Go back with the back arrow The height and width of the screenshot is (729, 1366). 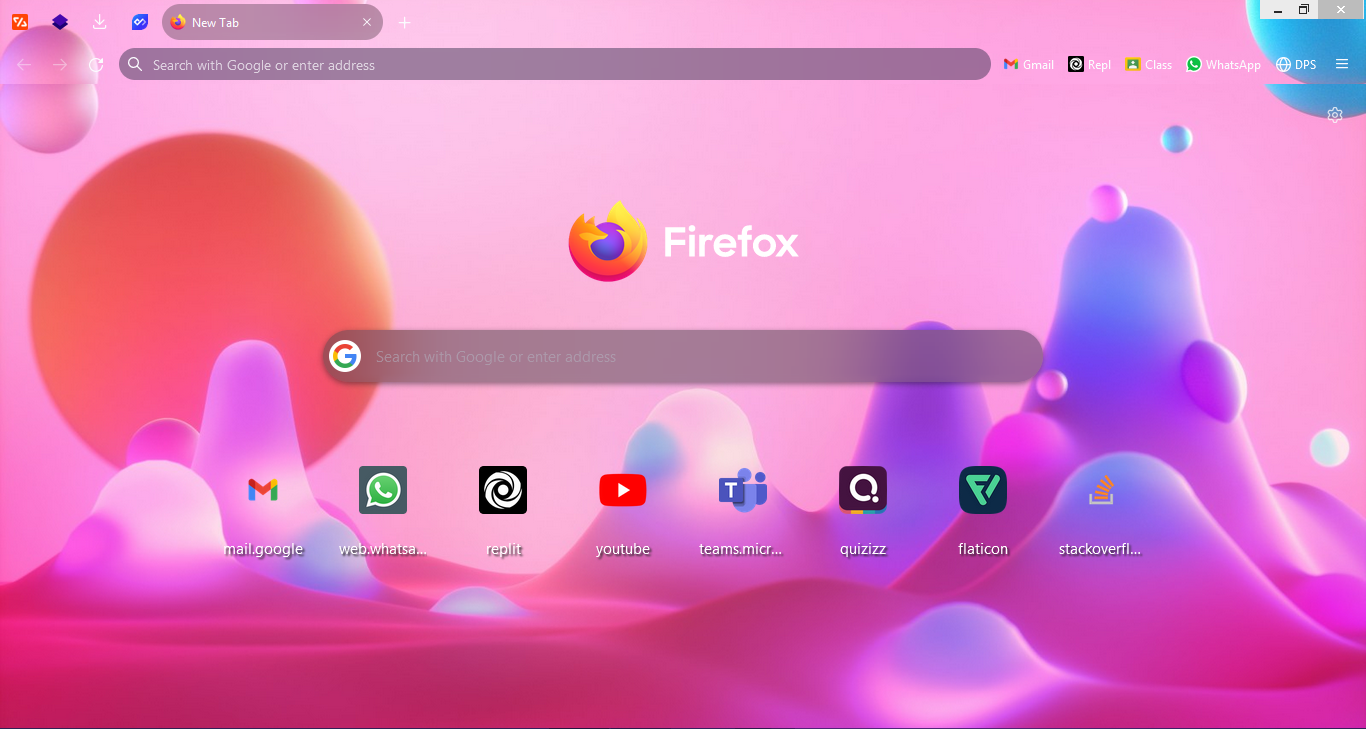[24, 65]
